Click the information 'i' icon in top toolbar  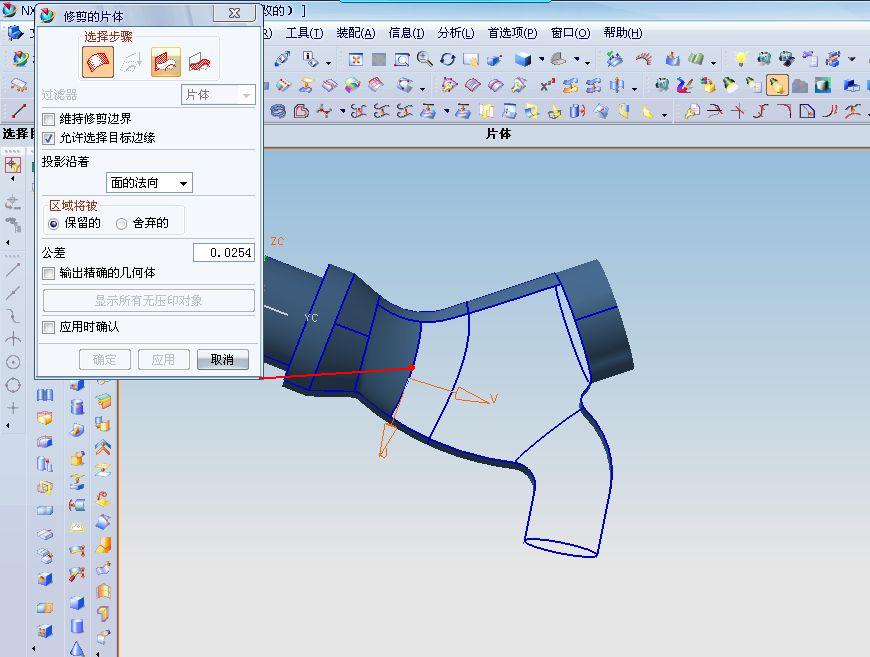[310, 58]
